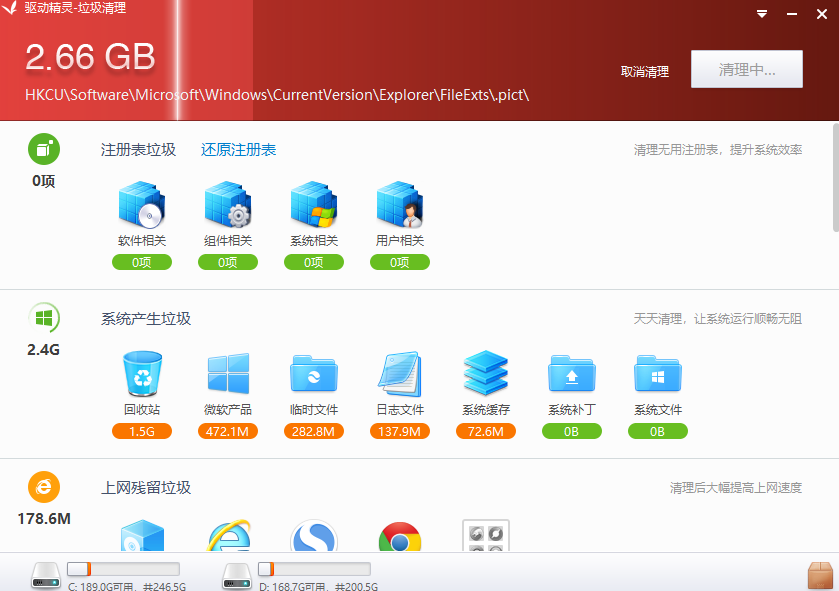839x591 pixels.
Task: Click the C drive disk icon
Action: (x=44, y=573)
